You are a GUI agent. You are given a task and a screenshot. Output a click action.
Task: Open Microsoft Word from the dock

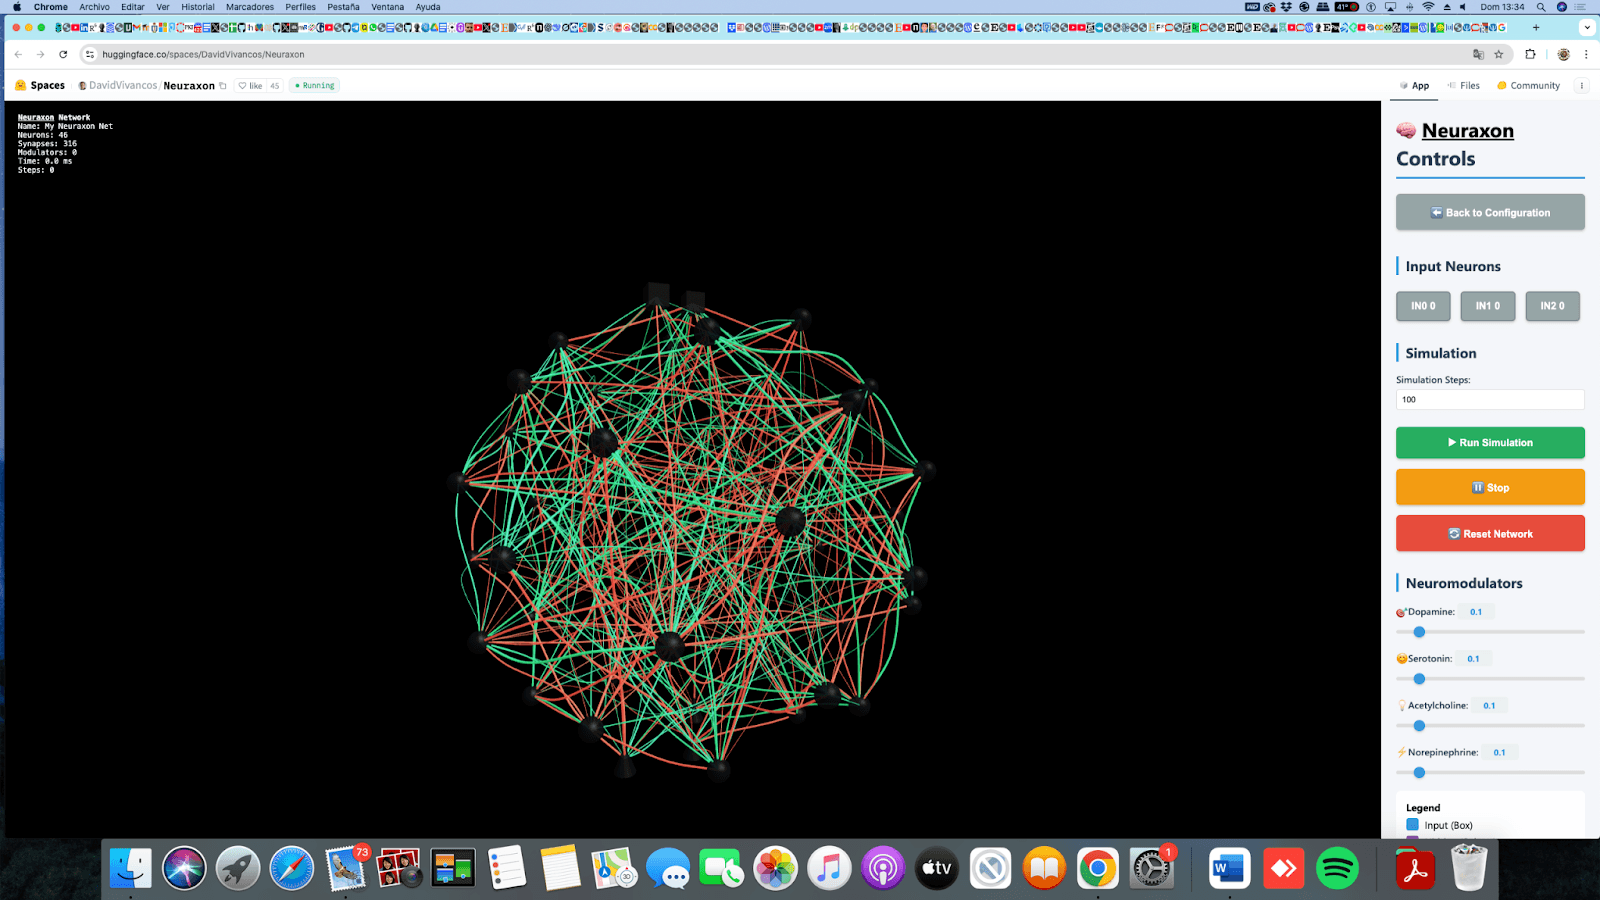click(x=1229, y=868)
